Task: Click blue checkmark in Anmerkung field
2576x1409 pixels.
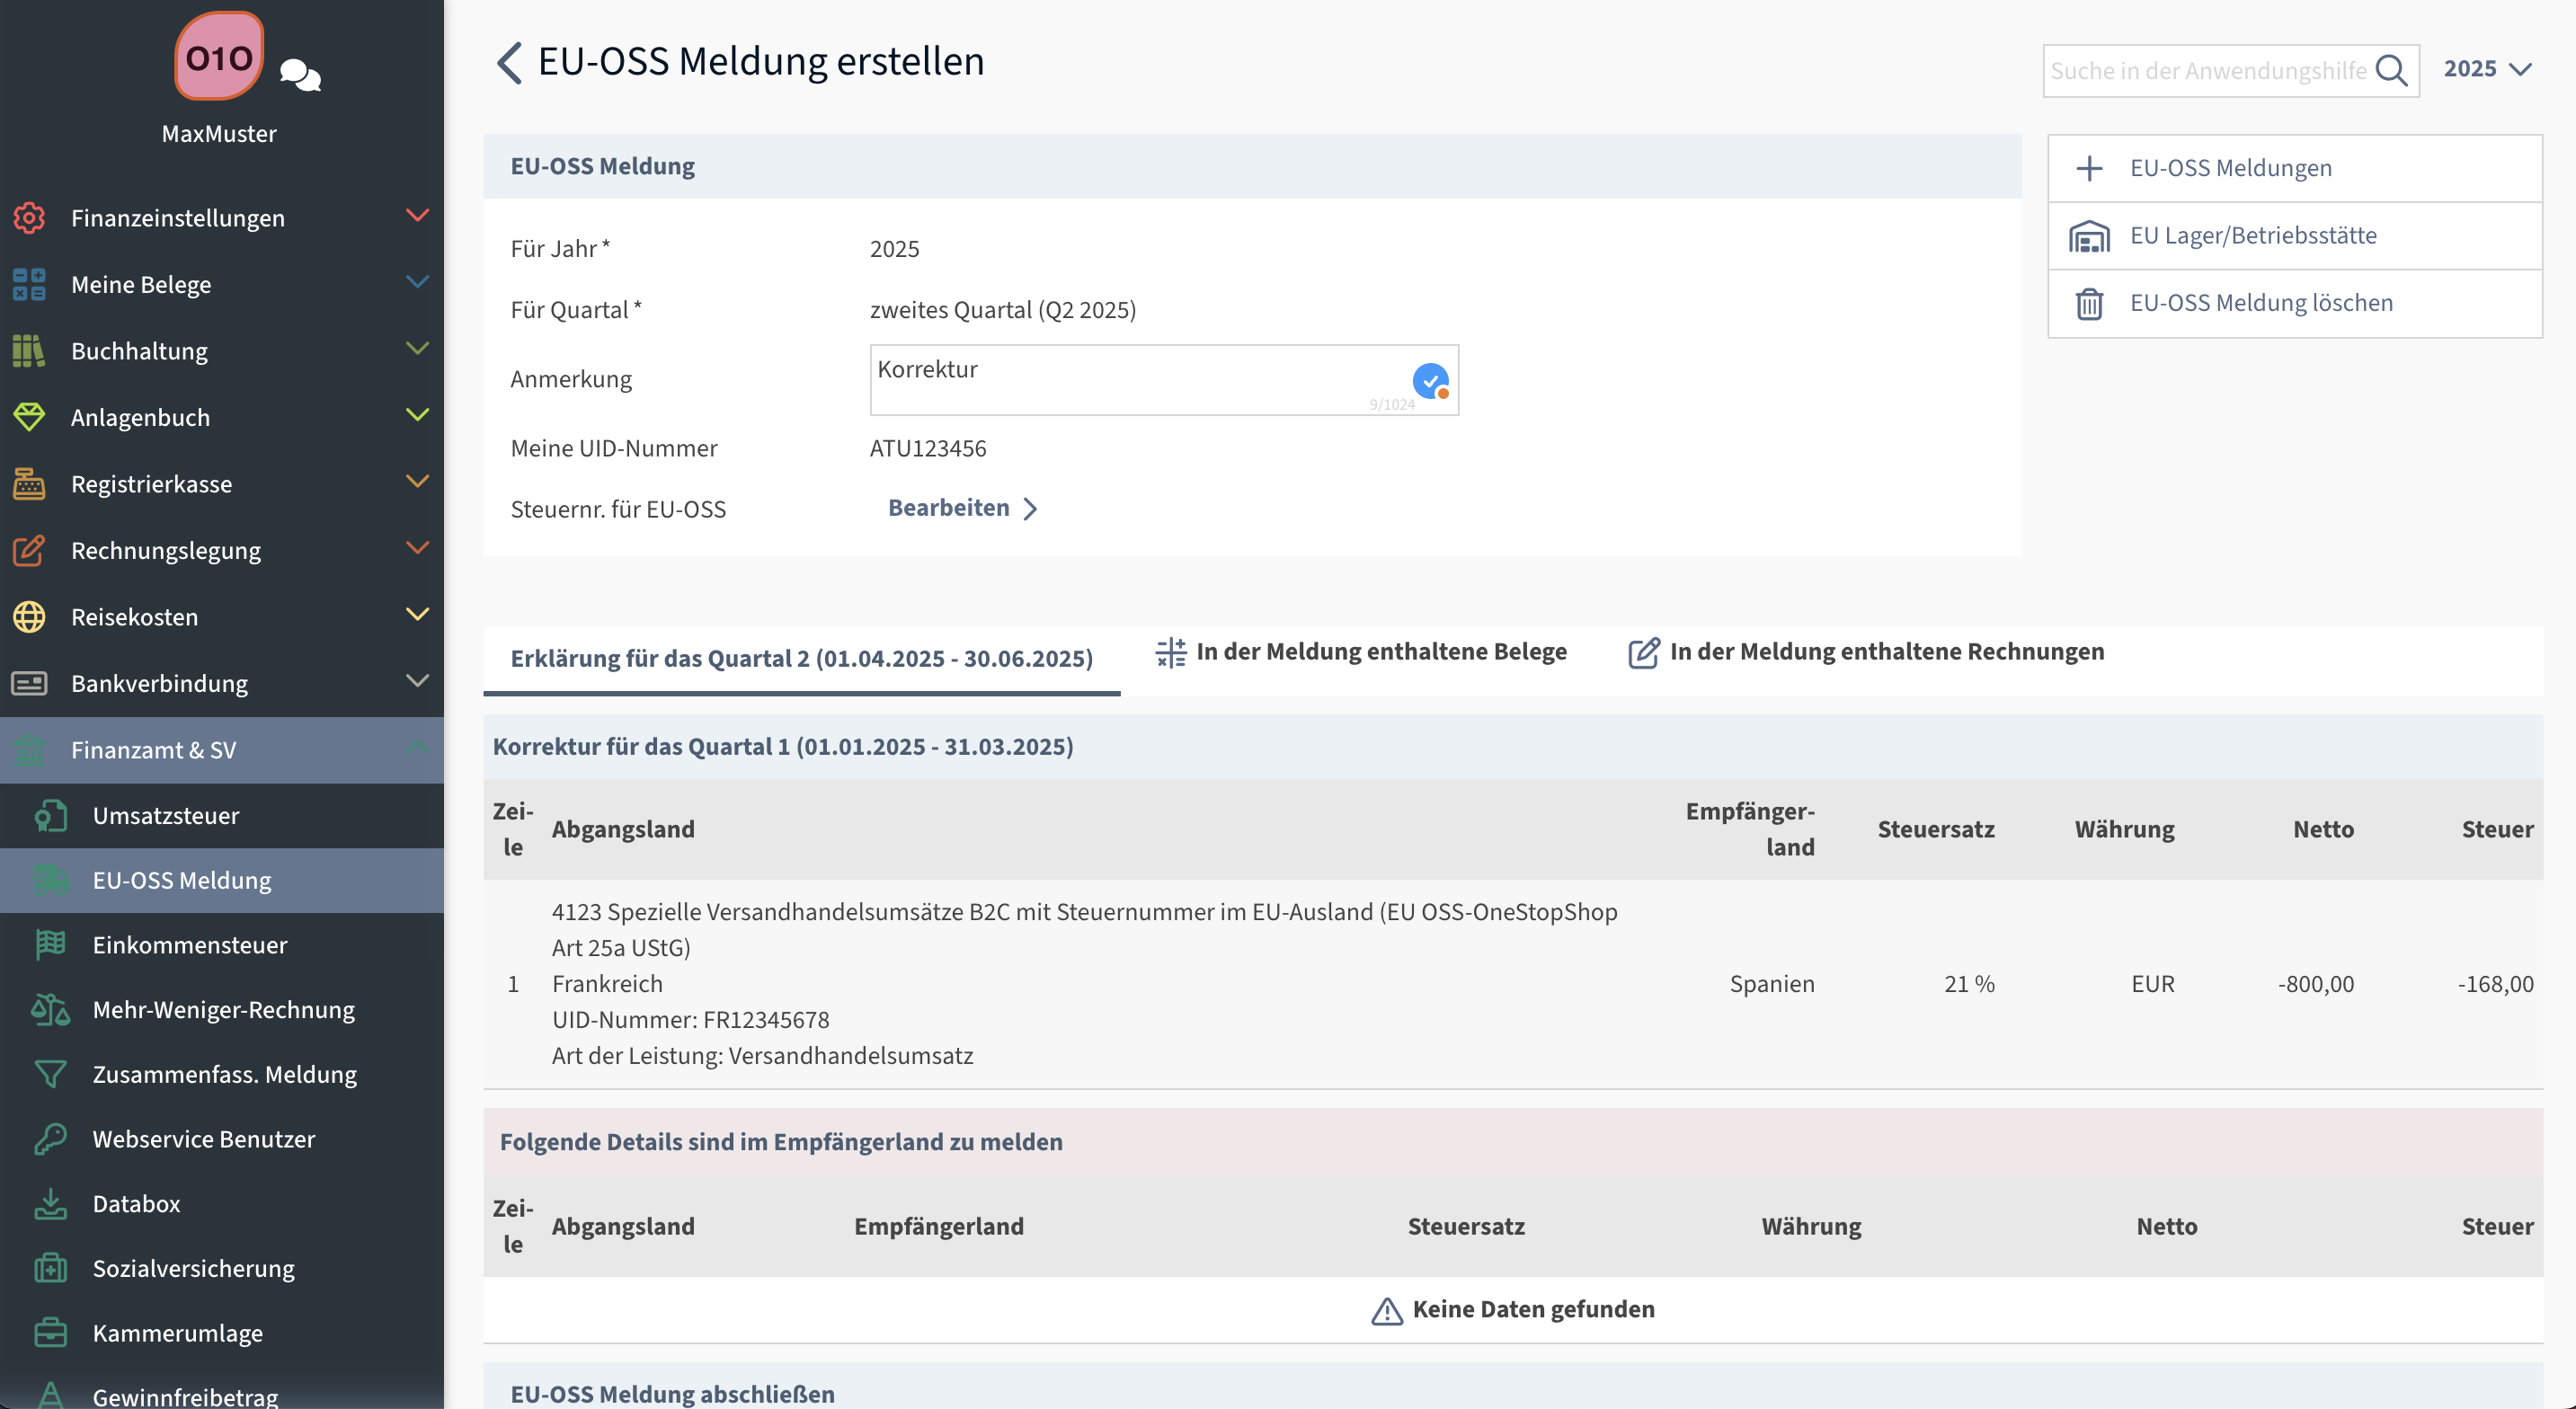Action: click(x=1430, y=380)
